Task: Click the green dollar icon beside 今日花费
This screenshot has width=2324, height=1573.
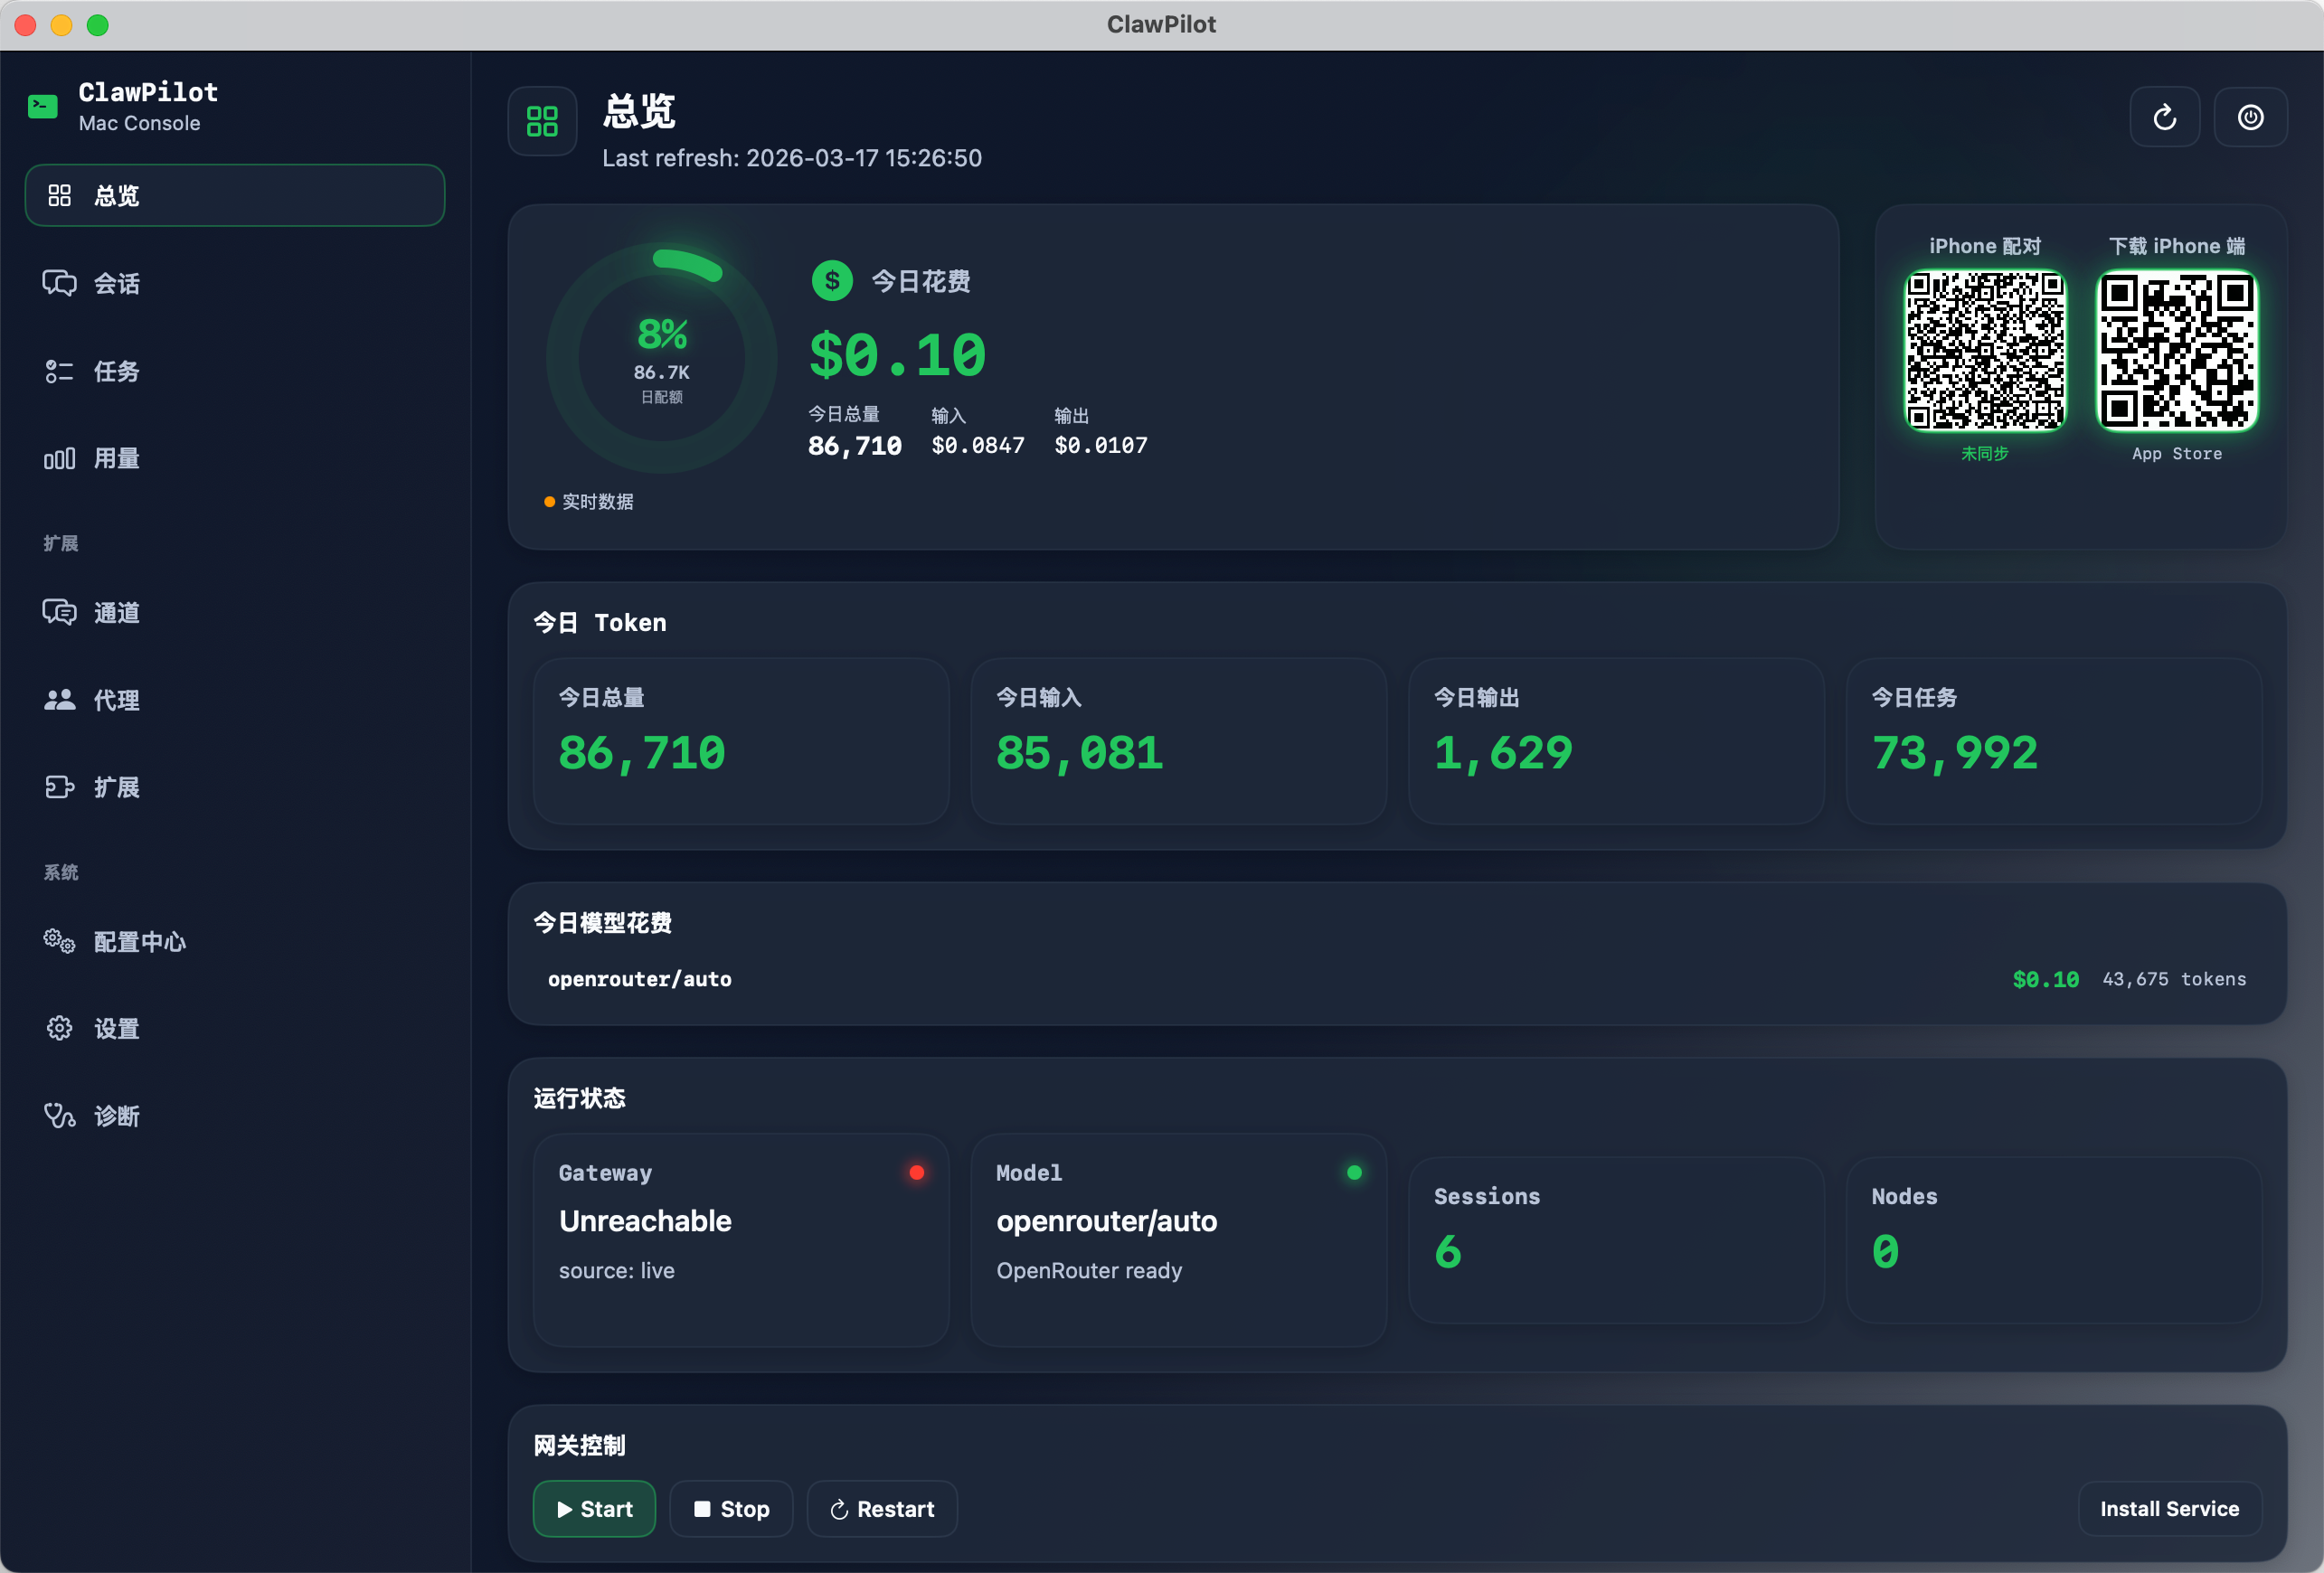Action: pos(831,281)
